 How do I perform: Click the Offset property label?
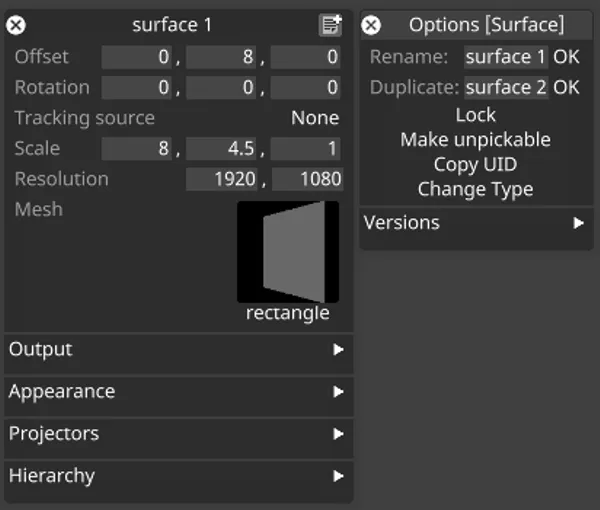(42, 57)
